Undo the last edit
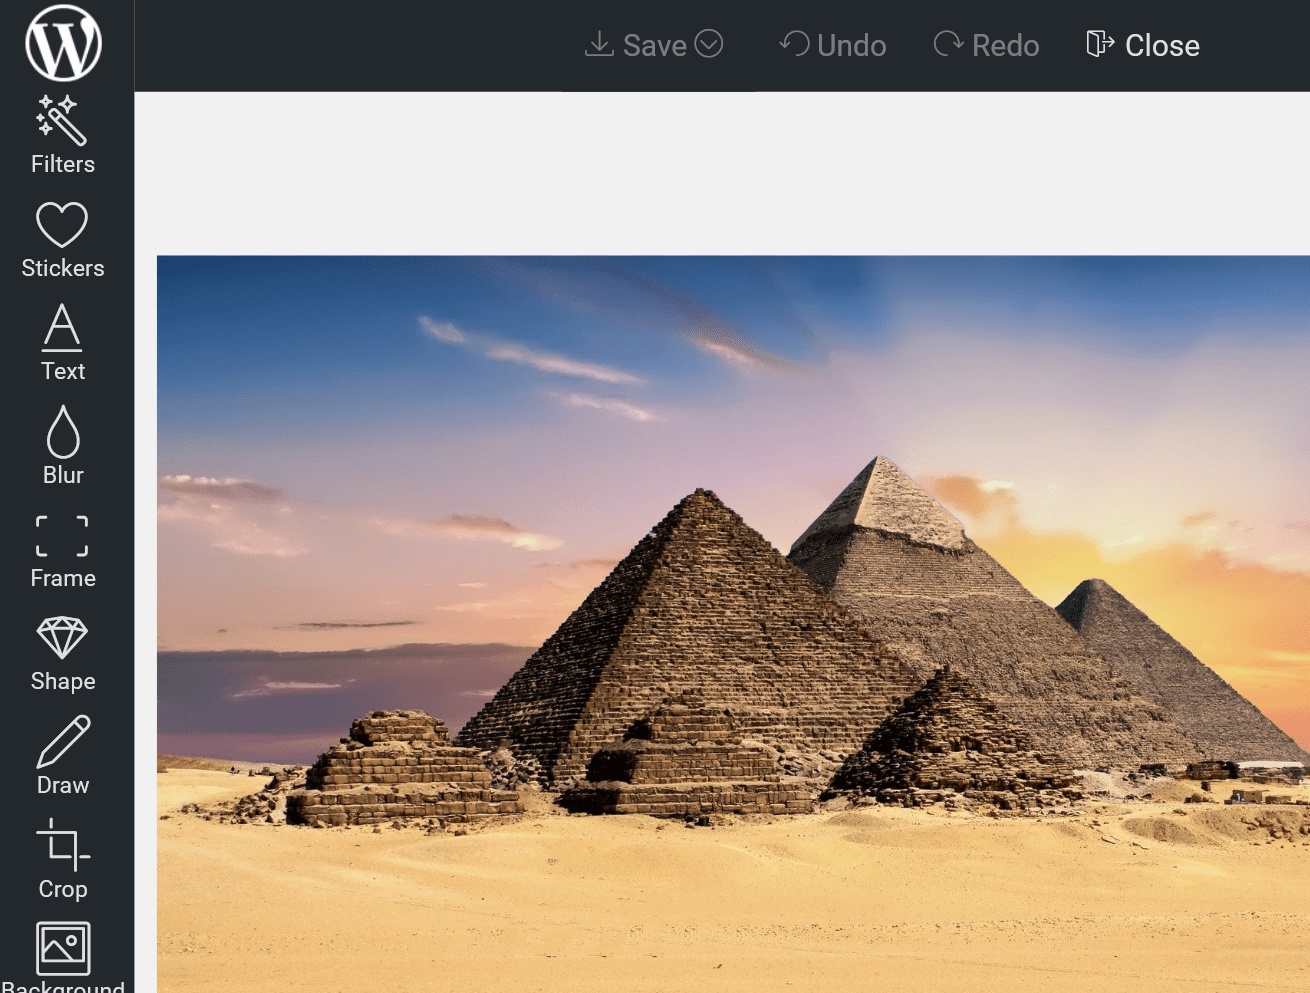This screenshot has height=993, width=1310. click(832, 46)
